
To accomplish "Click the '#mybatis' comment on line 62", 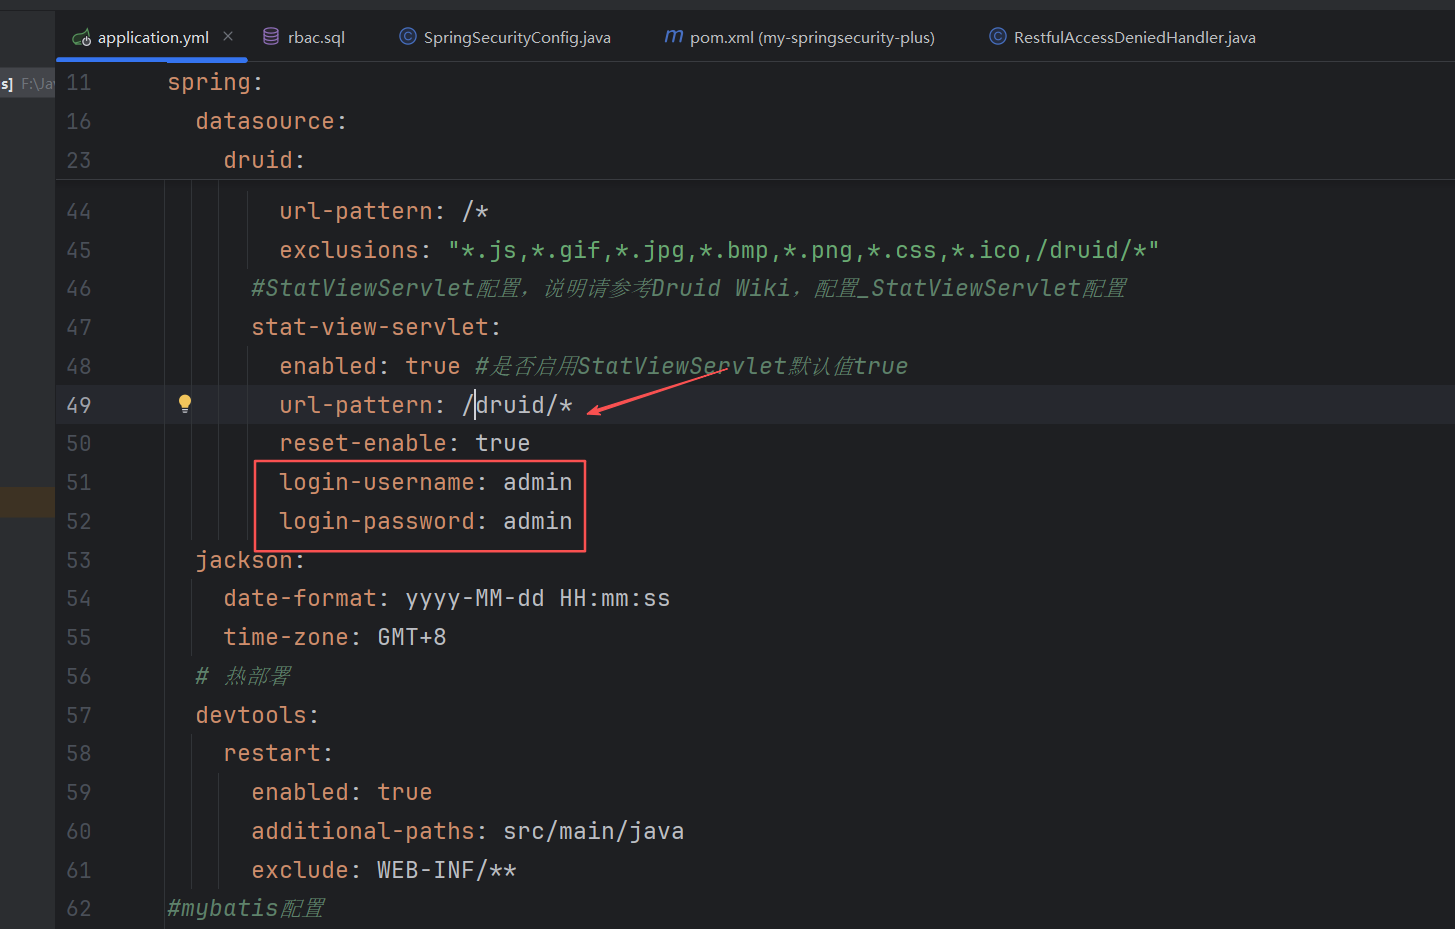I will (x=246, y=908).
